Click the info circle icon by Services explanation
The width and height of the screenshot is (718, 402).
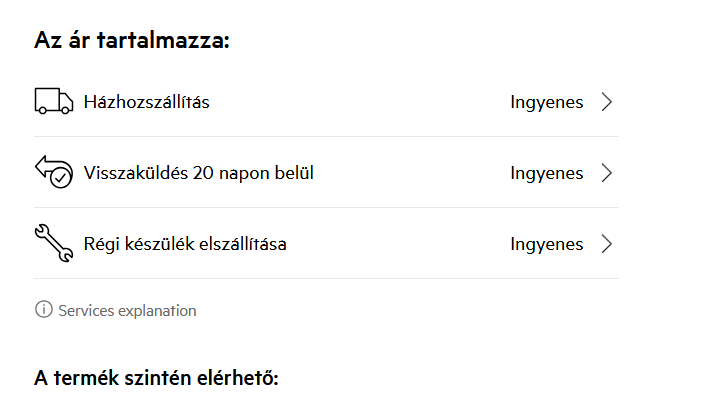[x=44, y=310]
